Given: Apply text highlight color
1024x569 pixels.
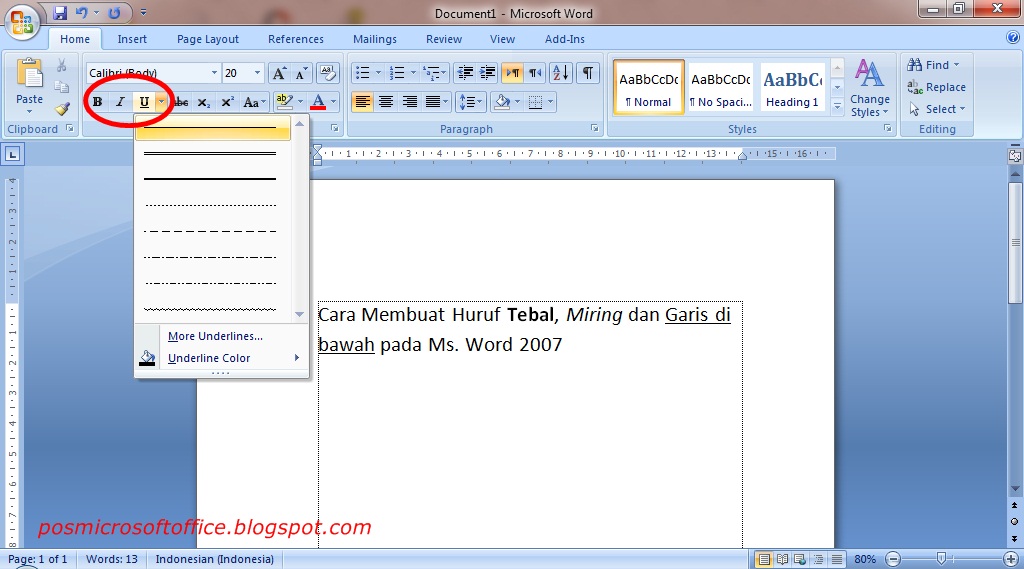Looking at the screenshot, I should click(283, 102).
